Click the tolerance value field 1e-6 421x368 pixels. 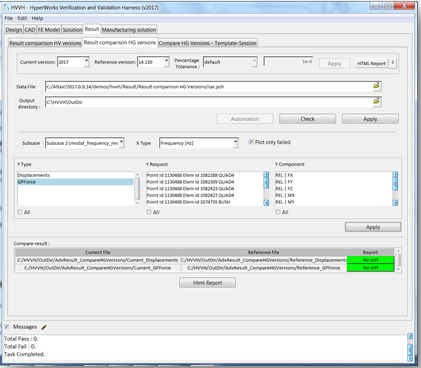[x=288, y=61]
